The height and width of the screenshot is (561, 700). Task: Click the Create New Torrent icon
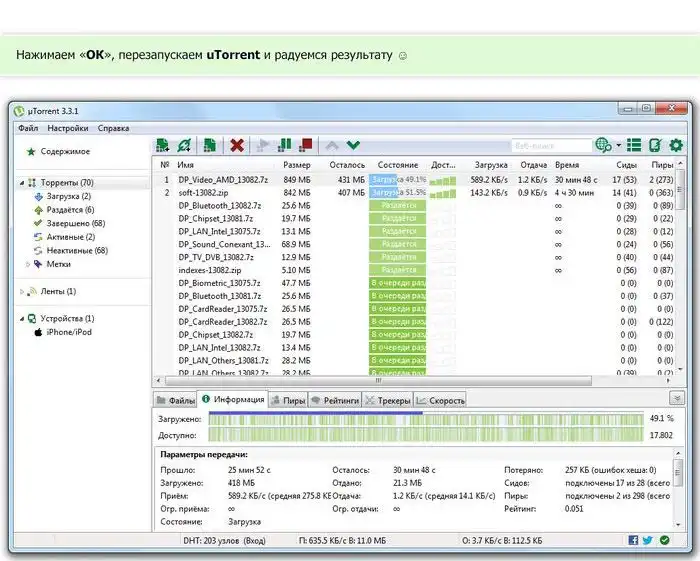210,146
